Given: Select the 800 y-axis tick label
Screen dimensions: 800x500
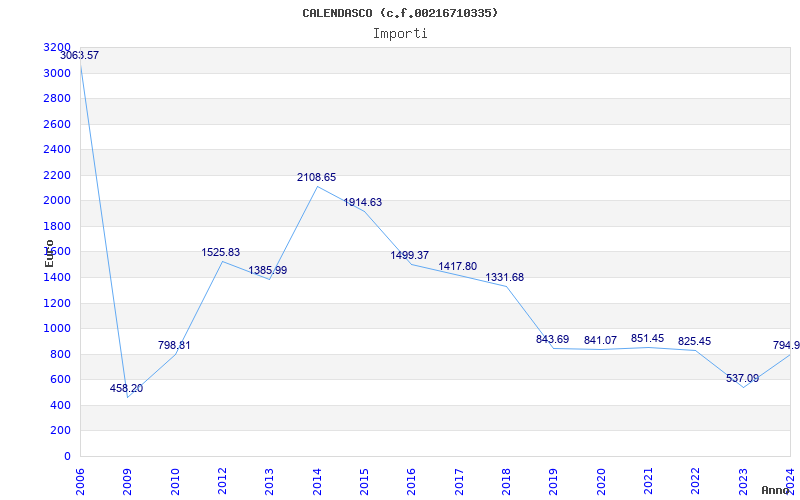Looking at the screenshot, I should (60, 354).
